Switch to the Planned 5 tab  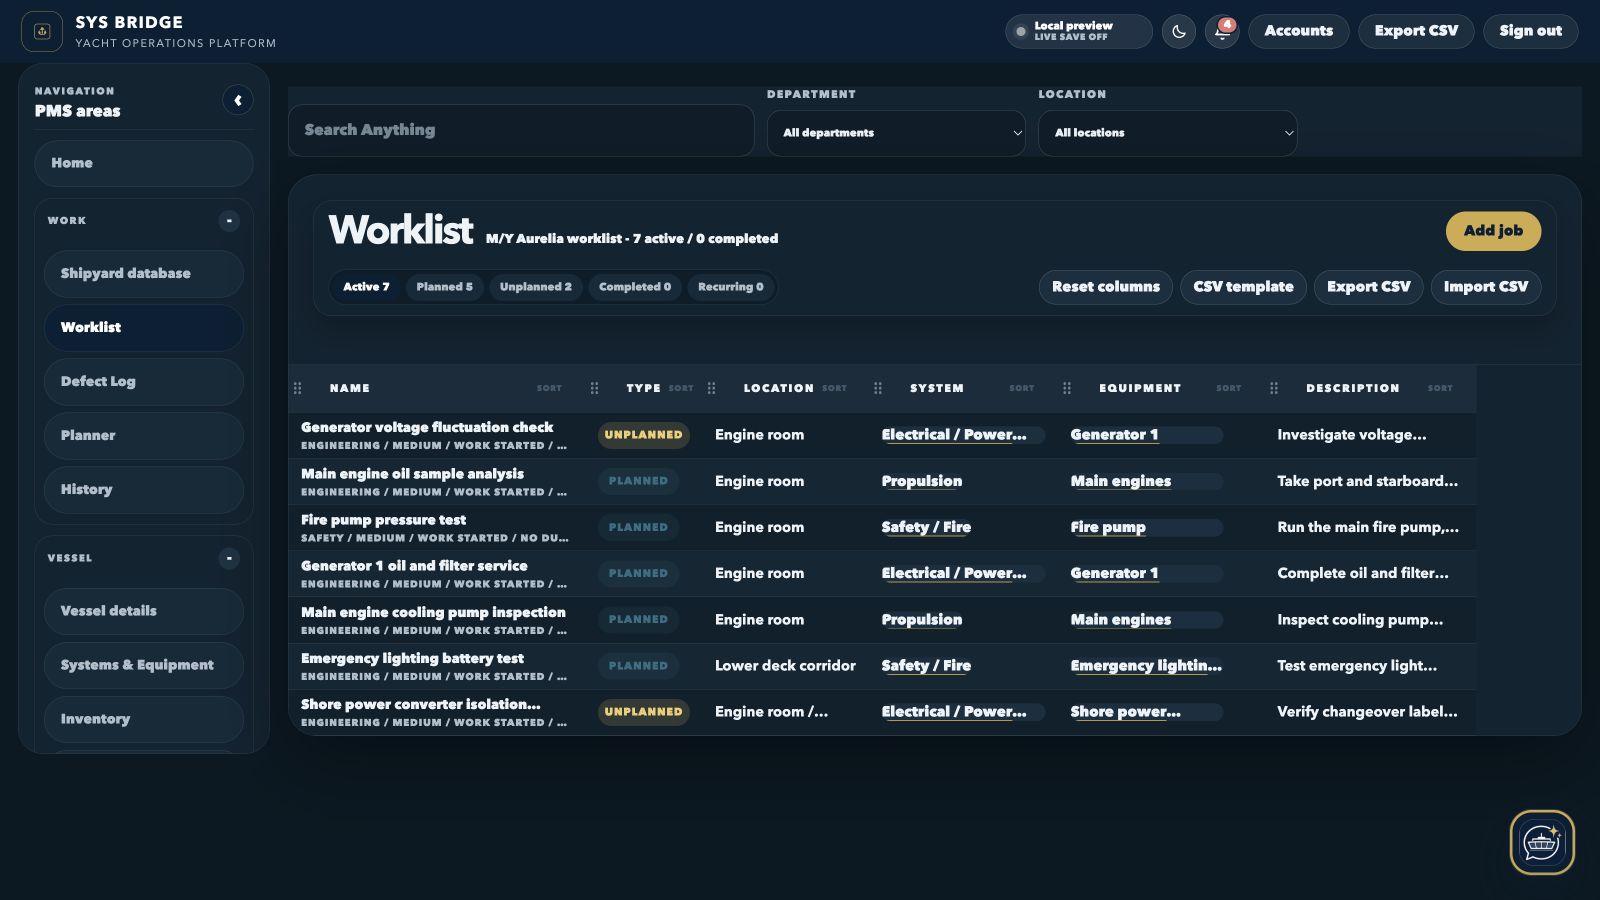point(444,287)
